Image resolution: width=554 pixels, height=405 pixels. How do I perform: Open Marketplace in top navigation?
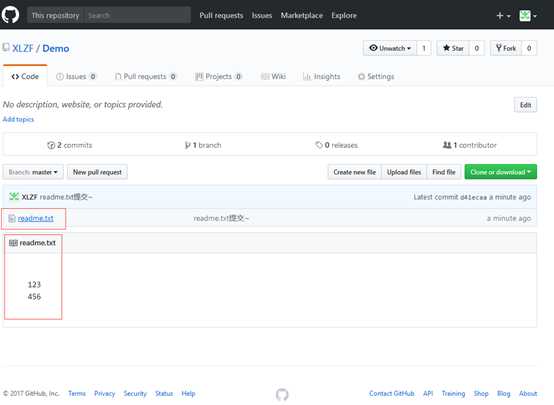pos(302,16)
